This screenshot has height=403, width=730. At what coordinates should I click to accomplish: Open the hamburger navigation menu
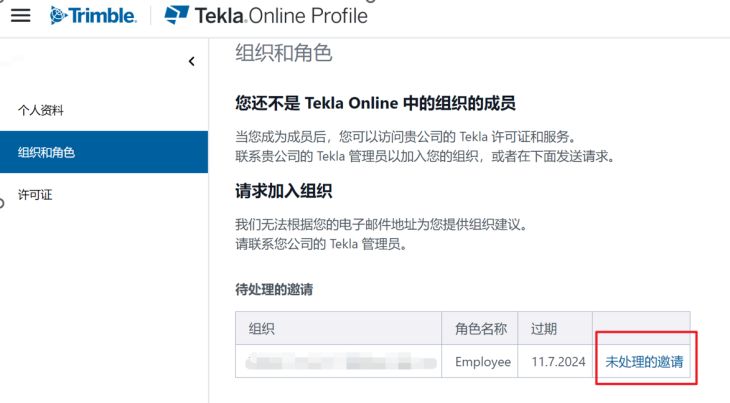(x=20, y=15)
